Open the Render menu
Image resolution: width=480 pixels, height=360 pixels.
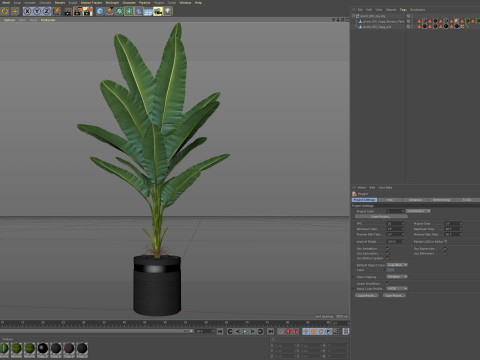60,3
